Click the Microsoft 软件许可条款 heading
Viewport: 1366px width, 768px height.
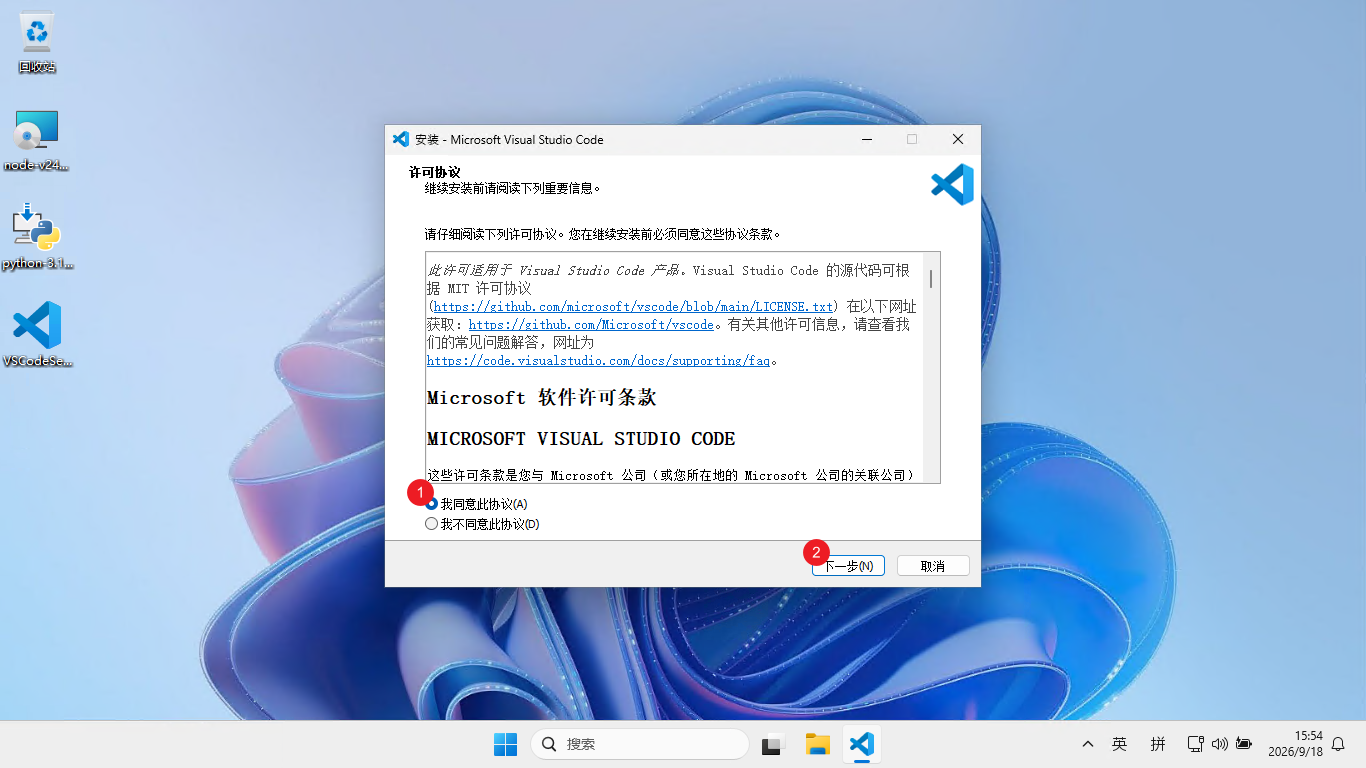tap(542, 398)
